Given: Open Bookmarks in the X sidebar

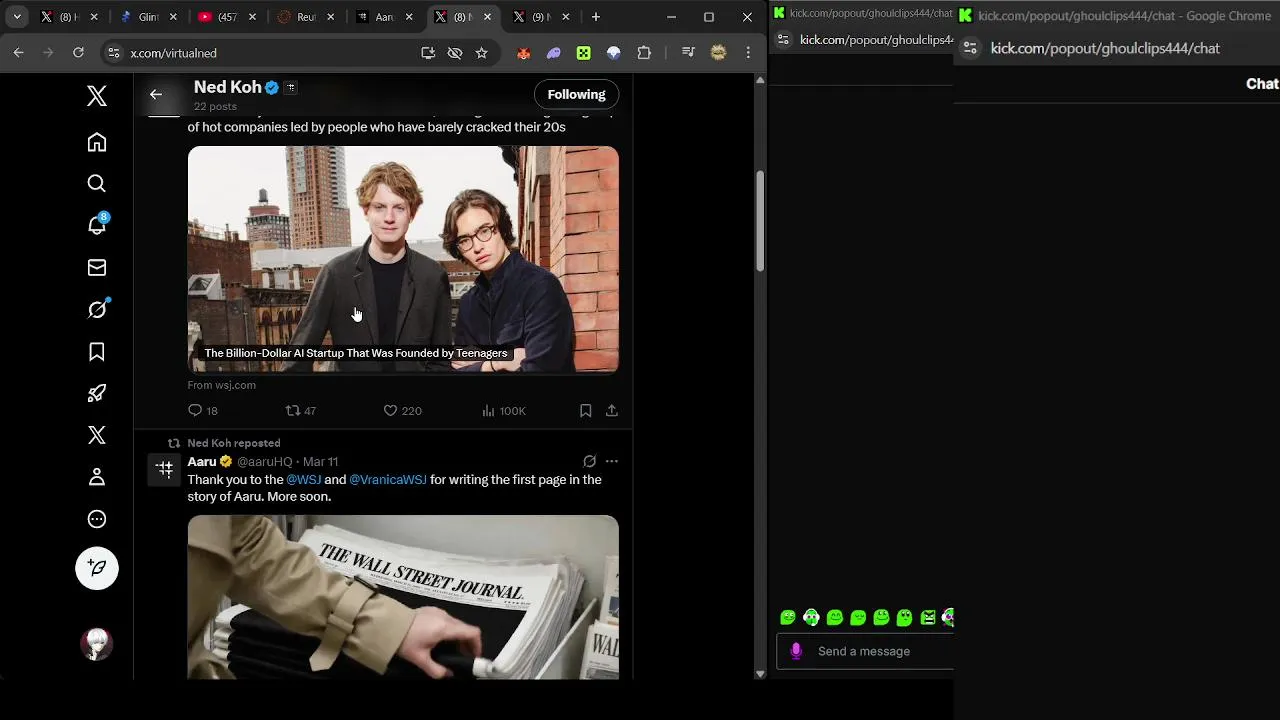Looking at the screenshot, I should [x=97, y=352].
